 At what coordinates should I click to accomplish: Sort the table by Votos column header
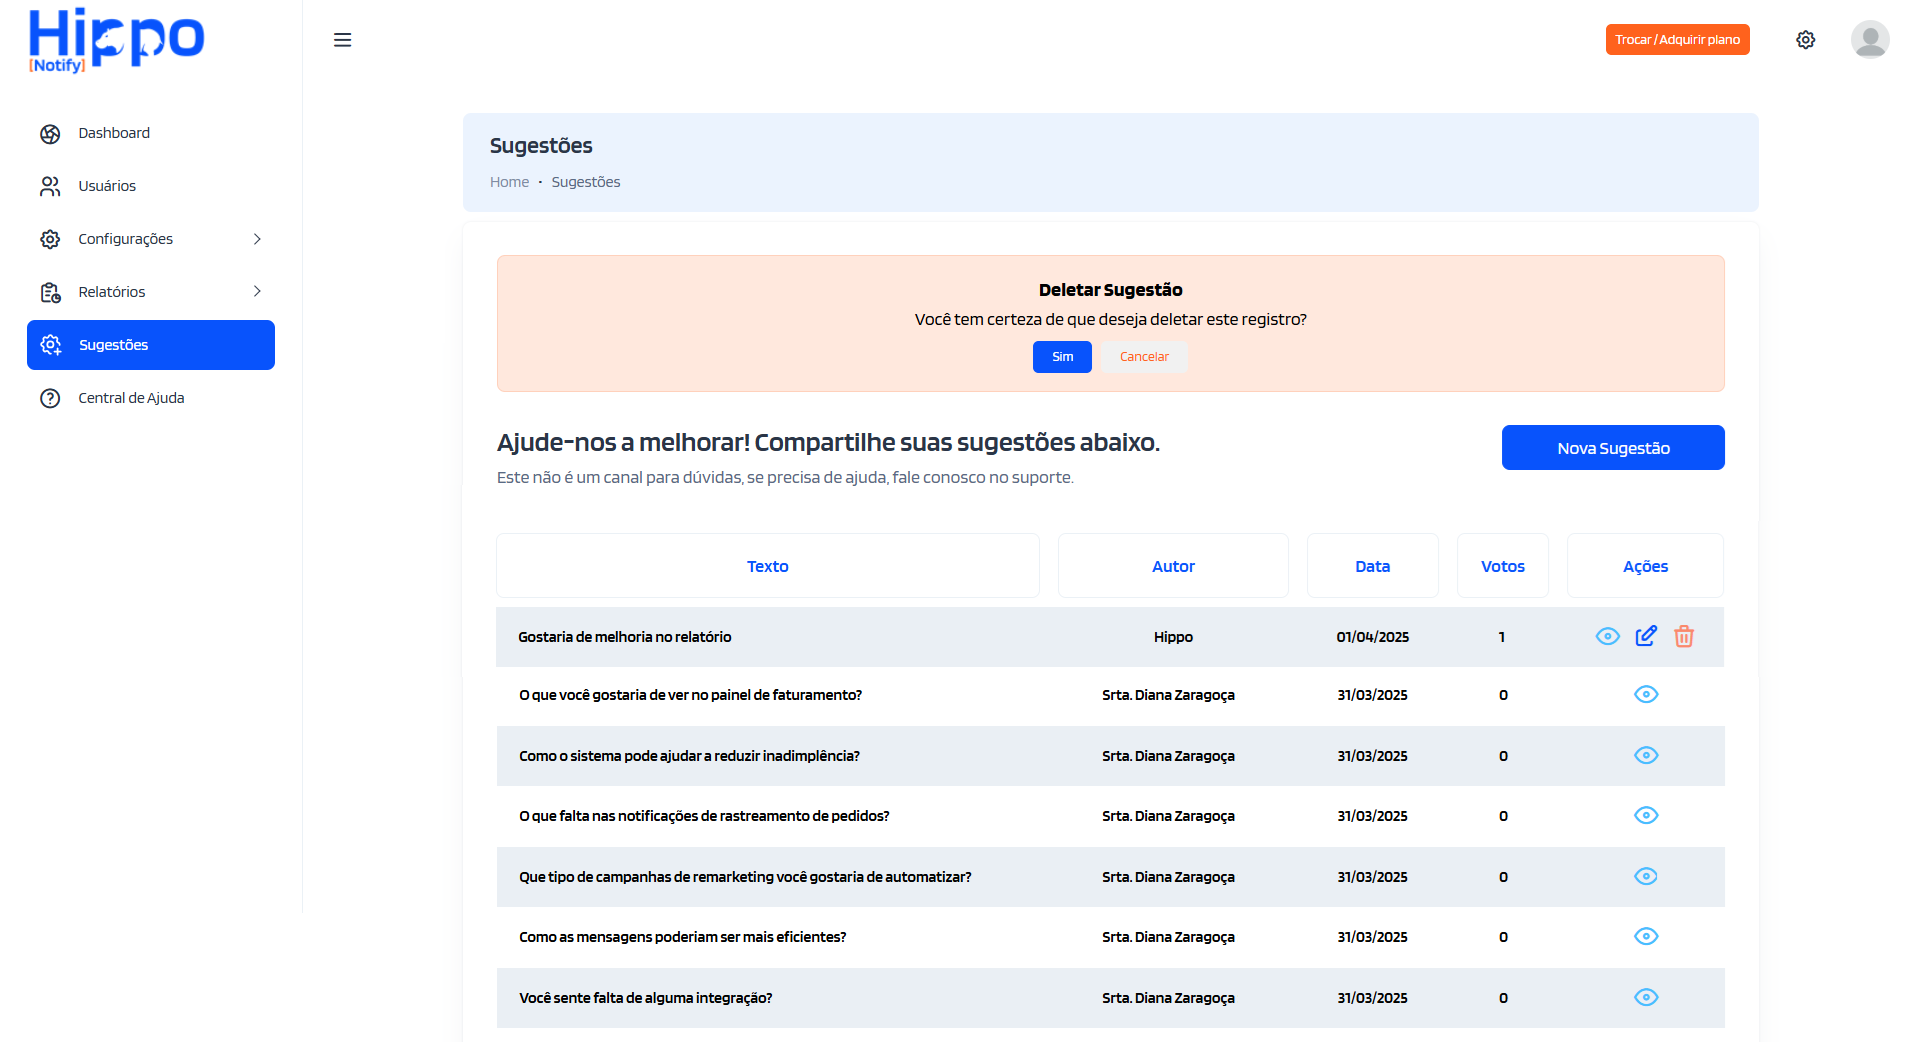point(1502,566)
